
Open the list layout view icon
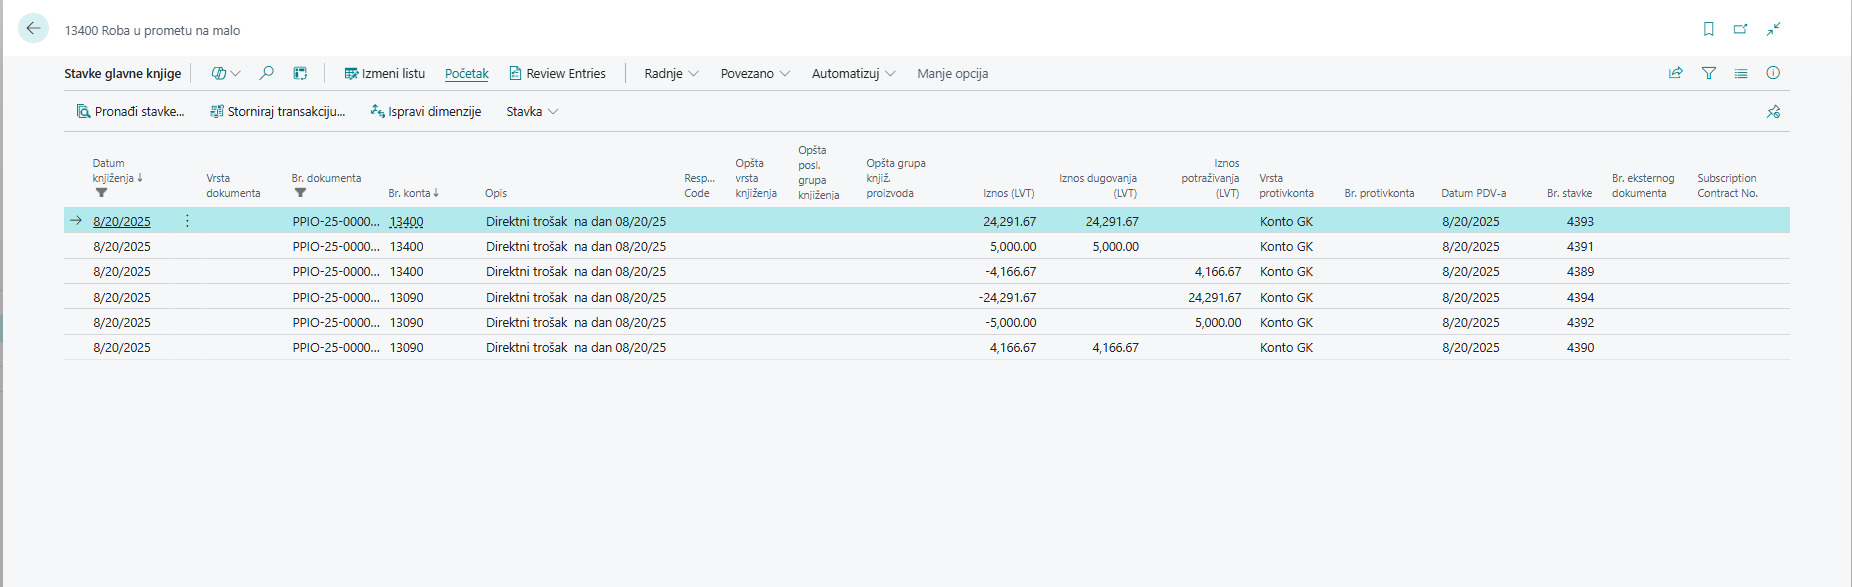tap(1741, 73)
